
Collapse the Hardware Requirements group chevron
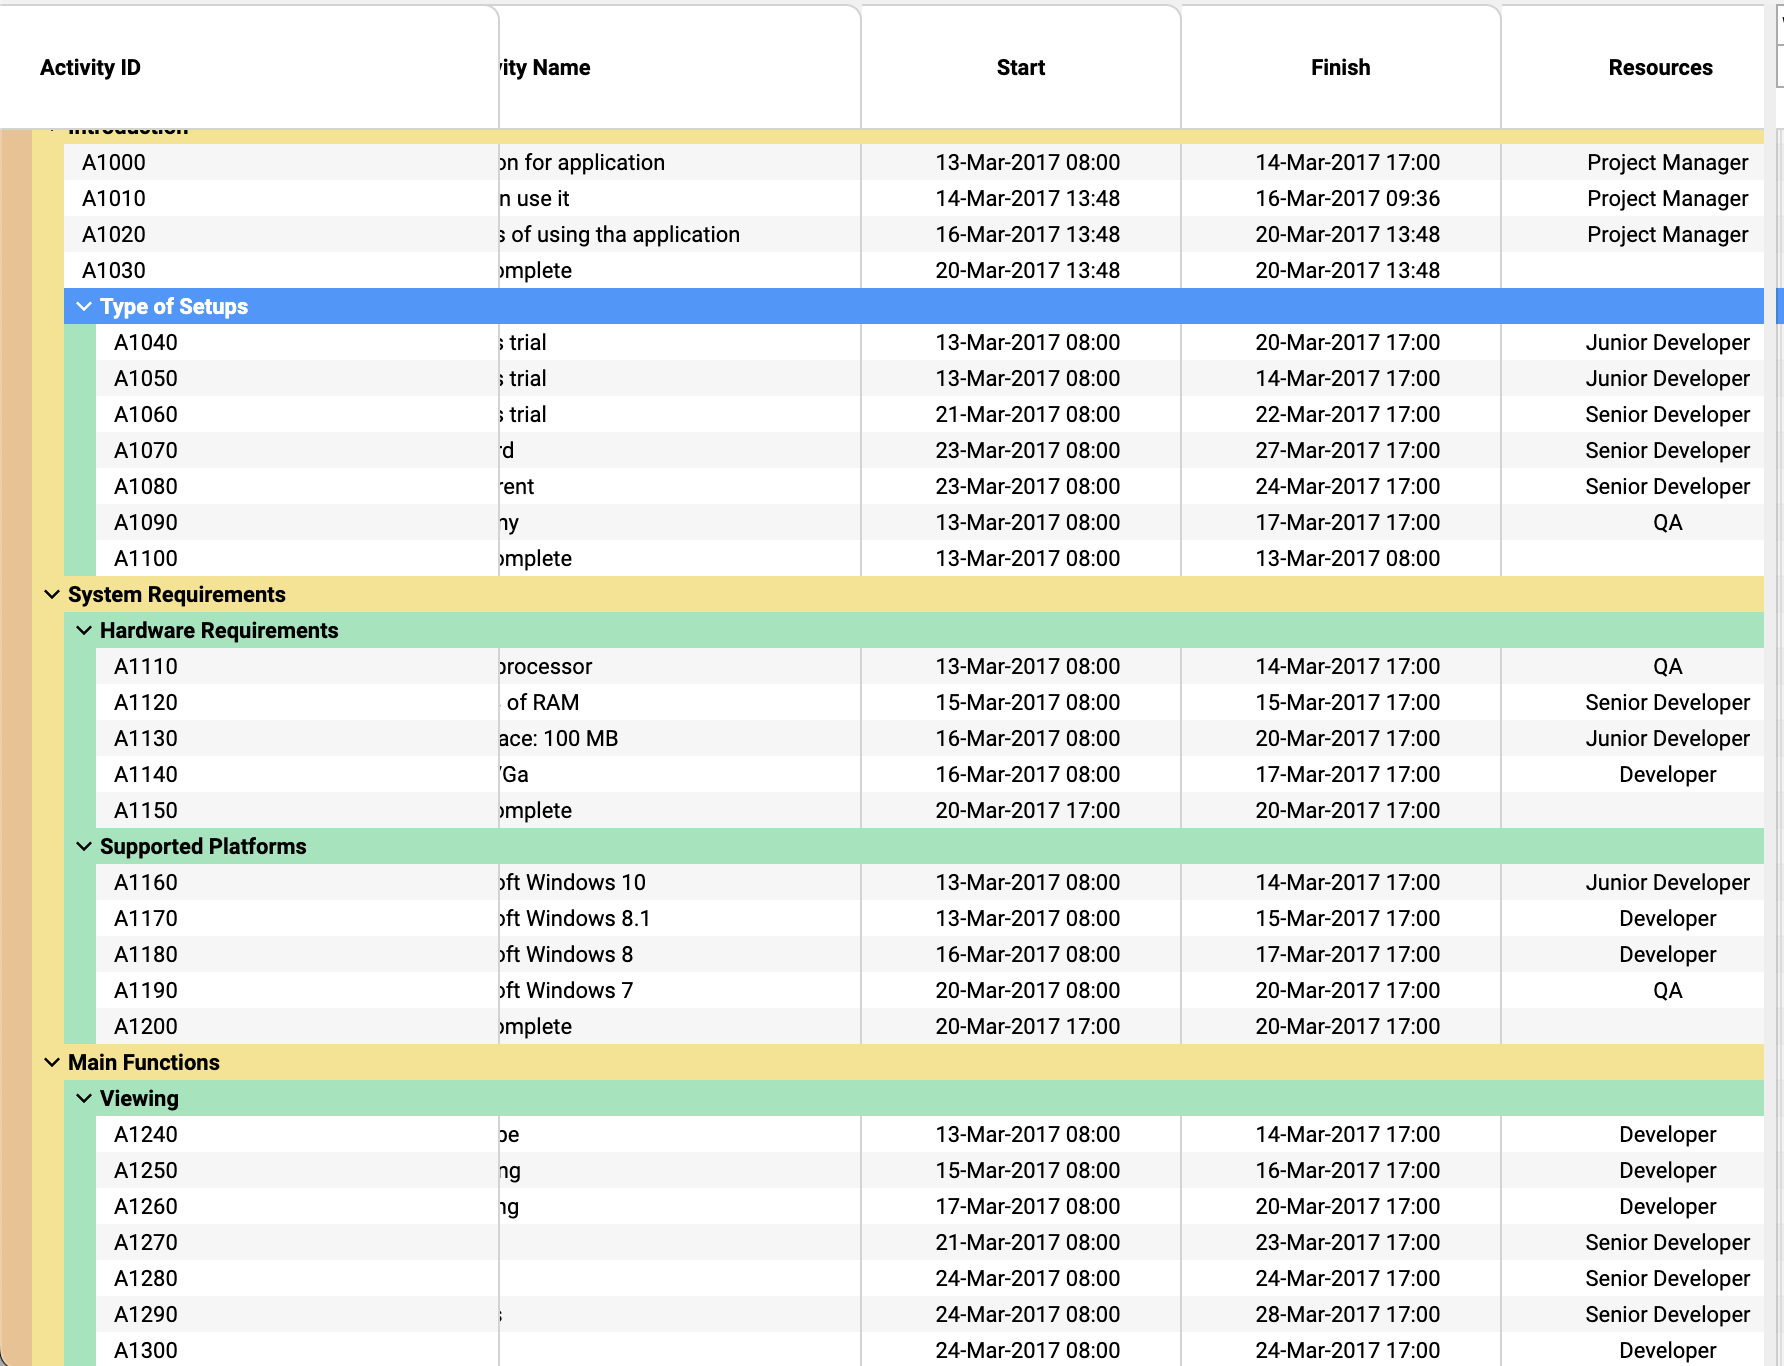(84, 631)
